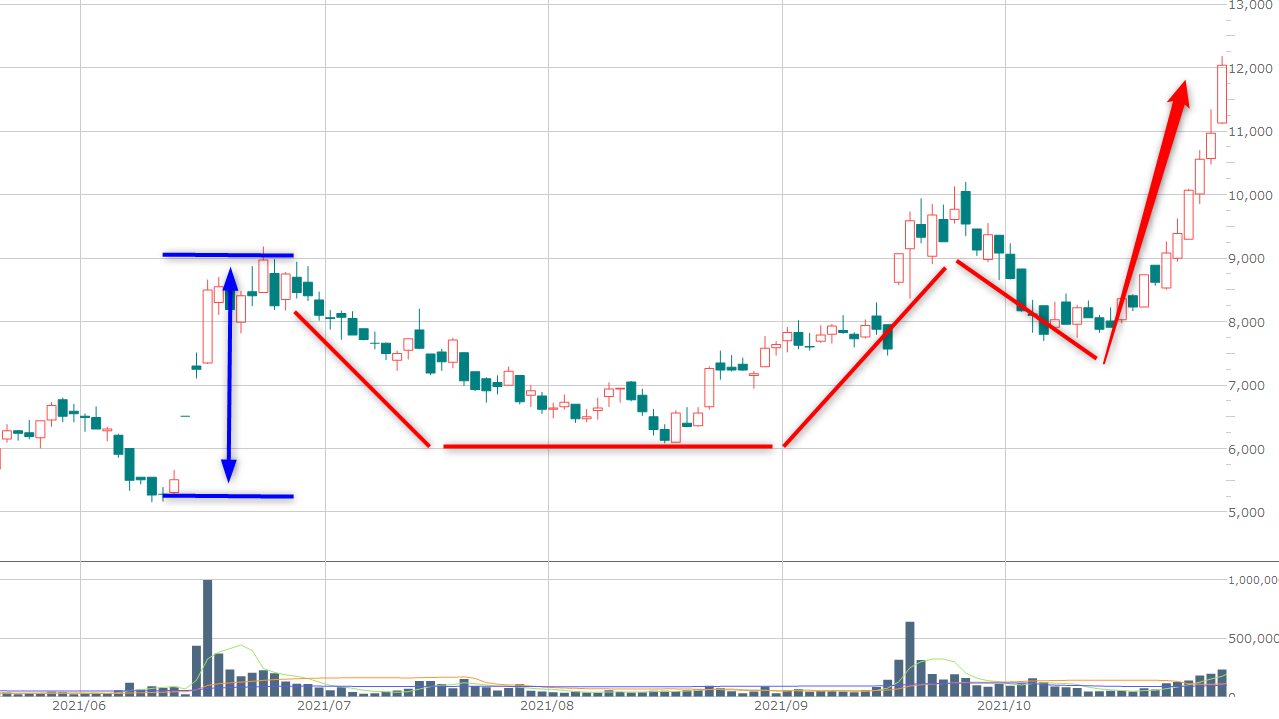This screenshot has height=719, width=1279.
Task: Select the short red descending line in October
Action: [x=1027, y=310]
